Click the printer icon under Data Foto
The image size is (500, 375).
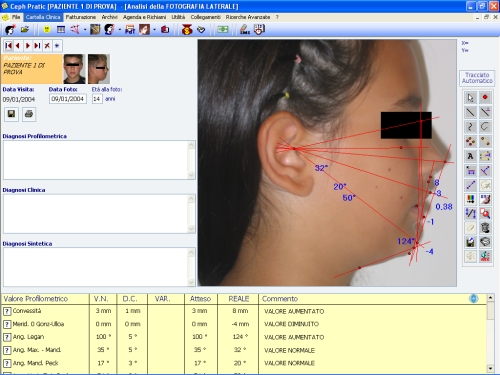pos(29,114)
